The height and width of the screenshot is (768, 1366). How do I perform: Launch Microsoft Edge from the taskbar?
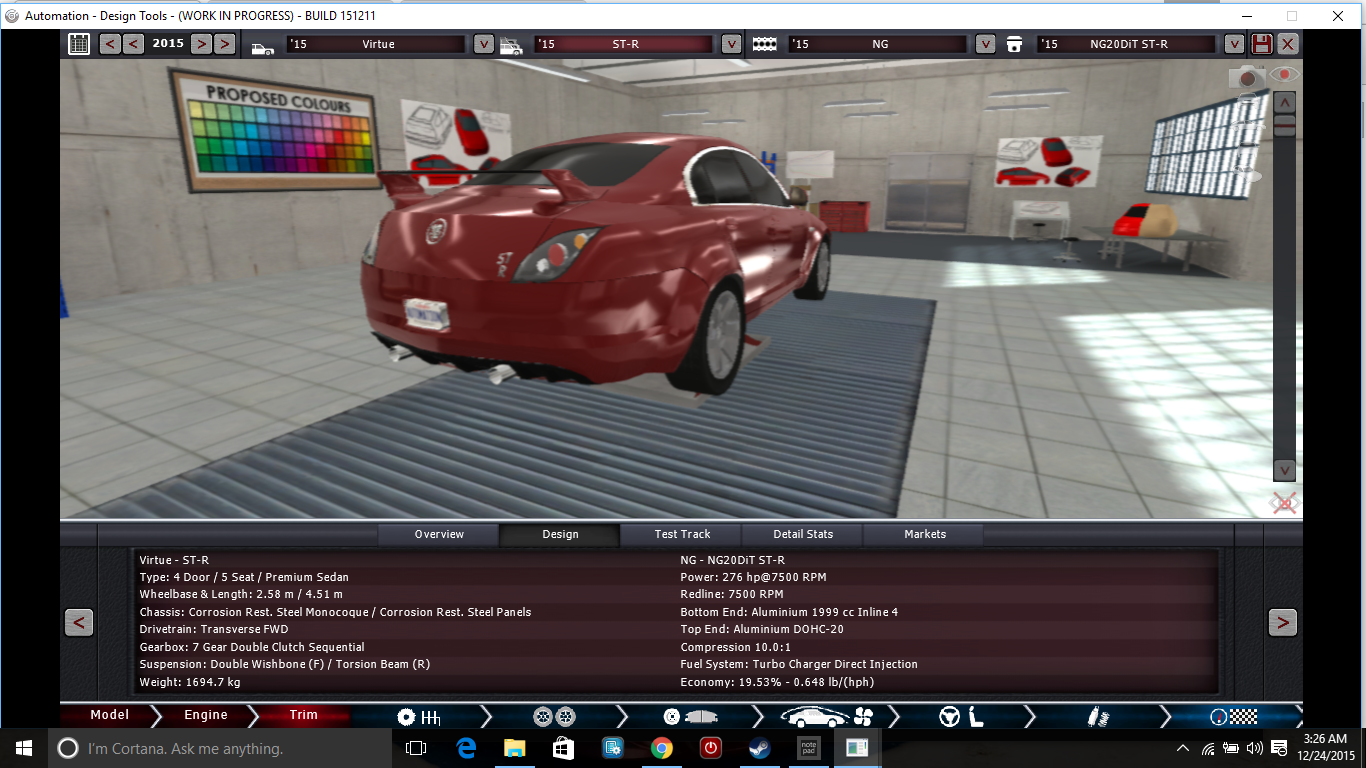pos(465,748)
